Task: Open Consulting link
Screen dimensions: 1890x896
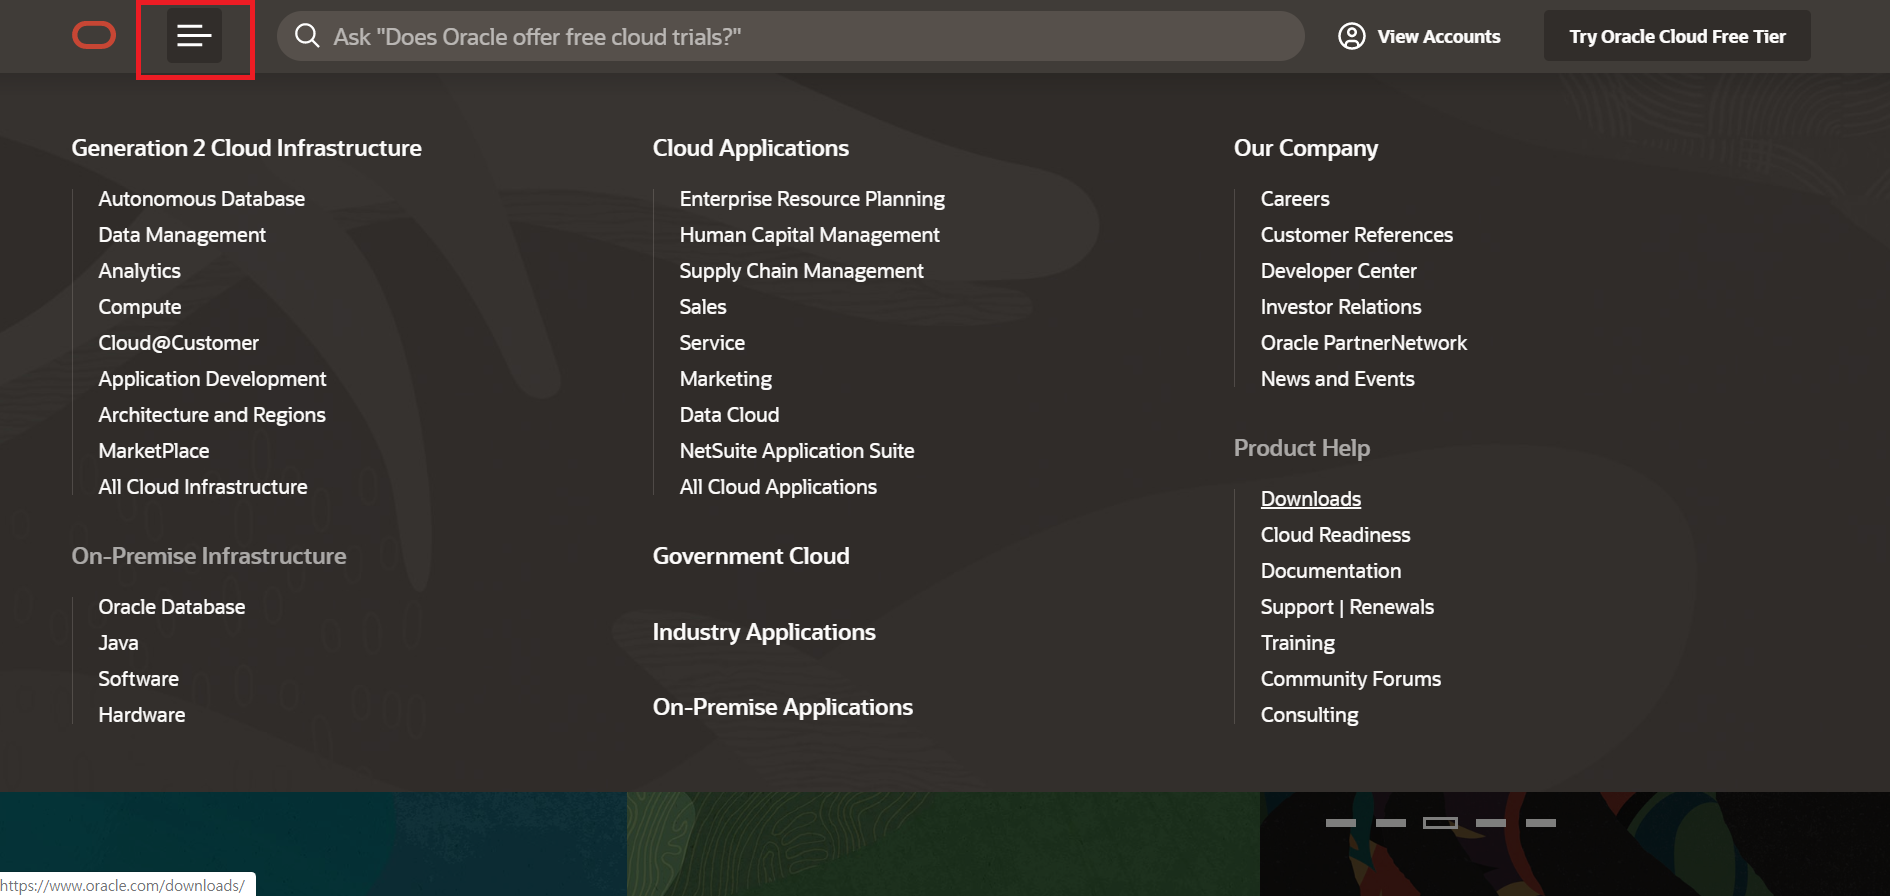Action: pos(1309,715)
